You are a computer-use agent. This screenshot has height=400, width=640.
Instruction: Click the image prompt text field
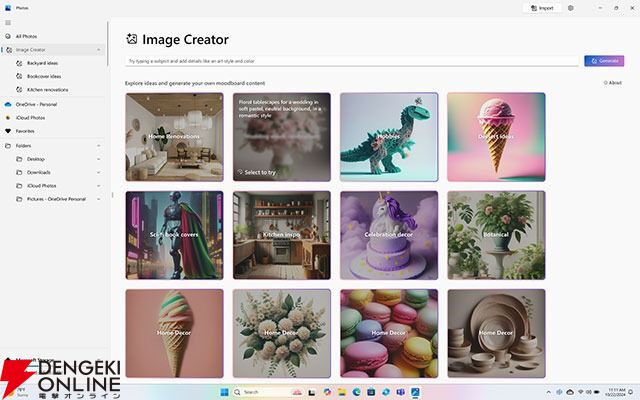pyautogui.click(x=350, y=61)
